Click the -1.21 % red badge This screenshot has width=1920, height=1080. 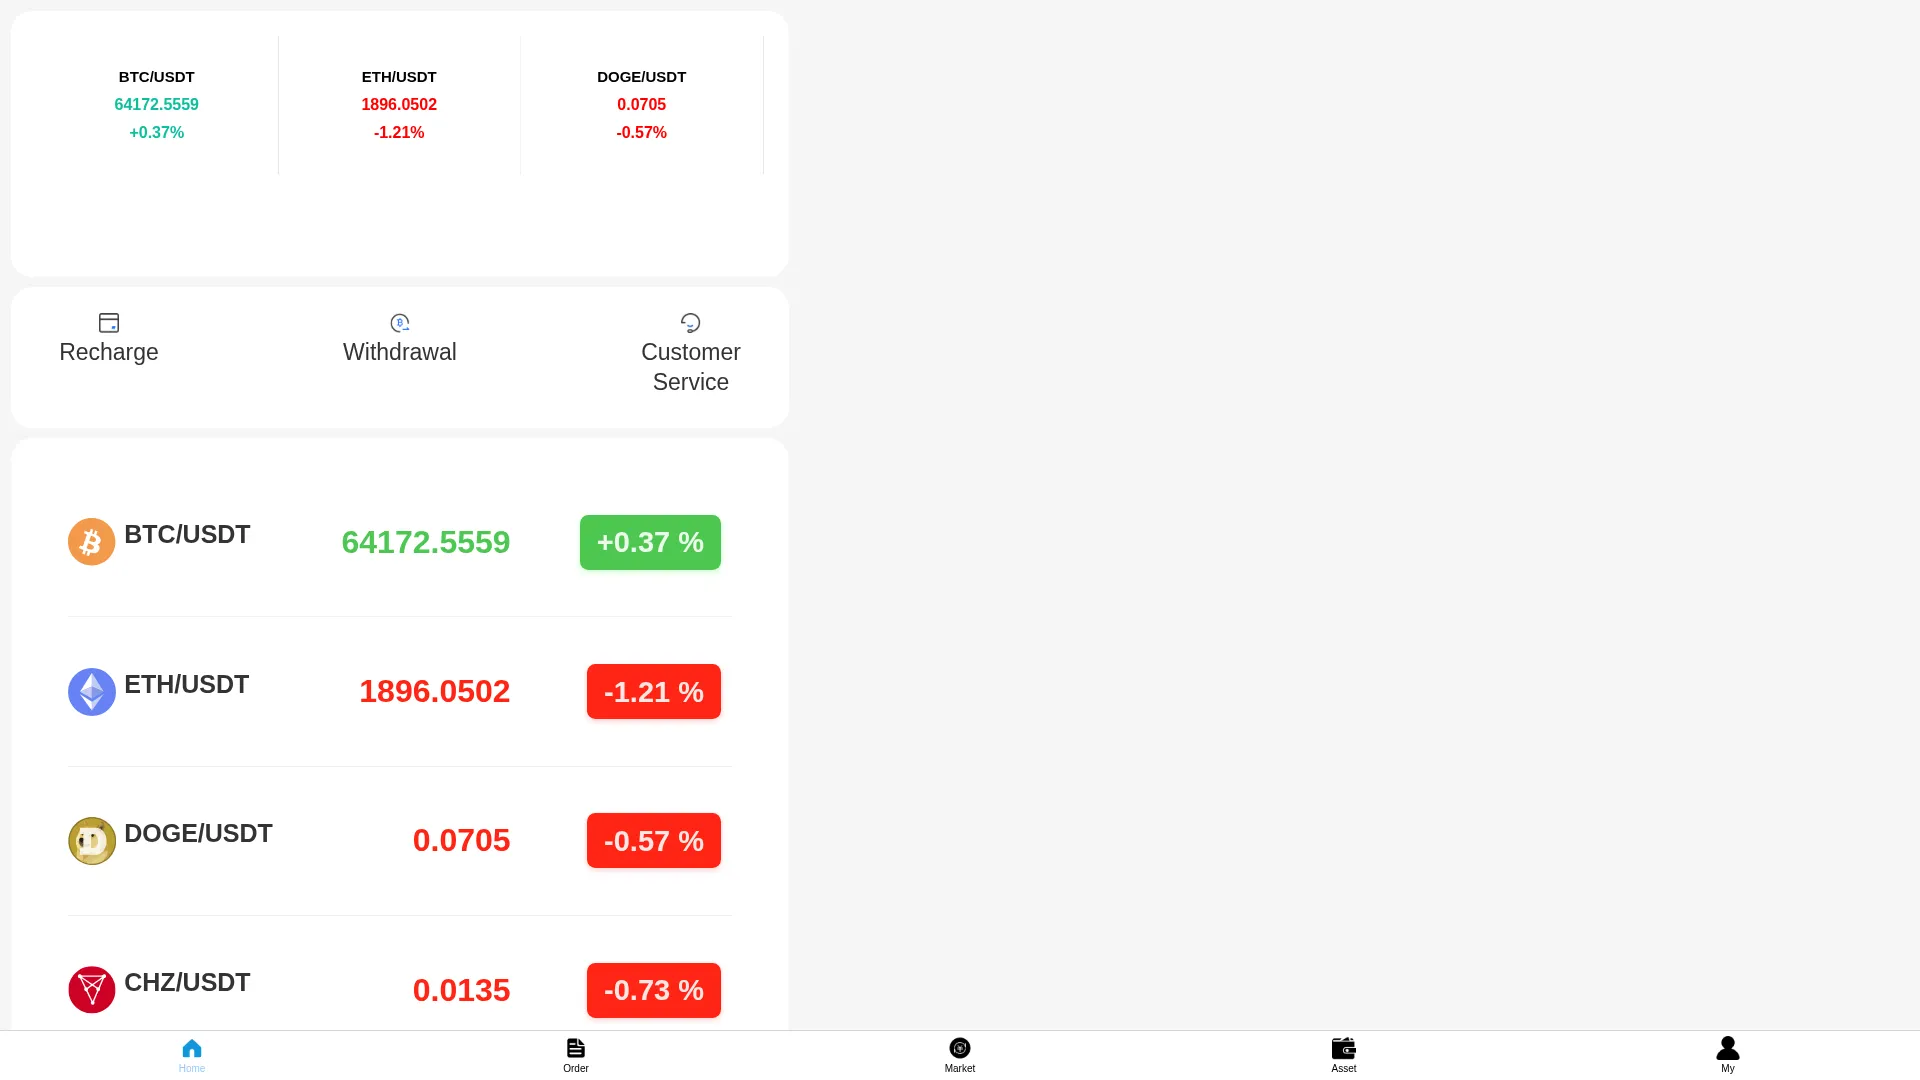point(654,692)
